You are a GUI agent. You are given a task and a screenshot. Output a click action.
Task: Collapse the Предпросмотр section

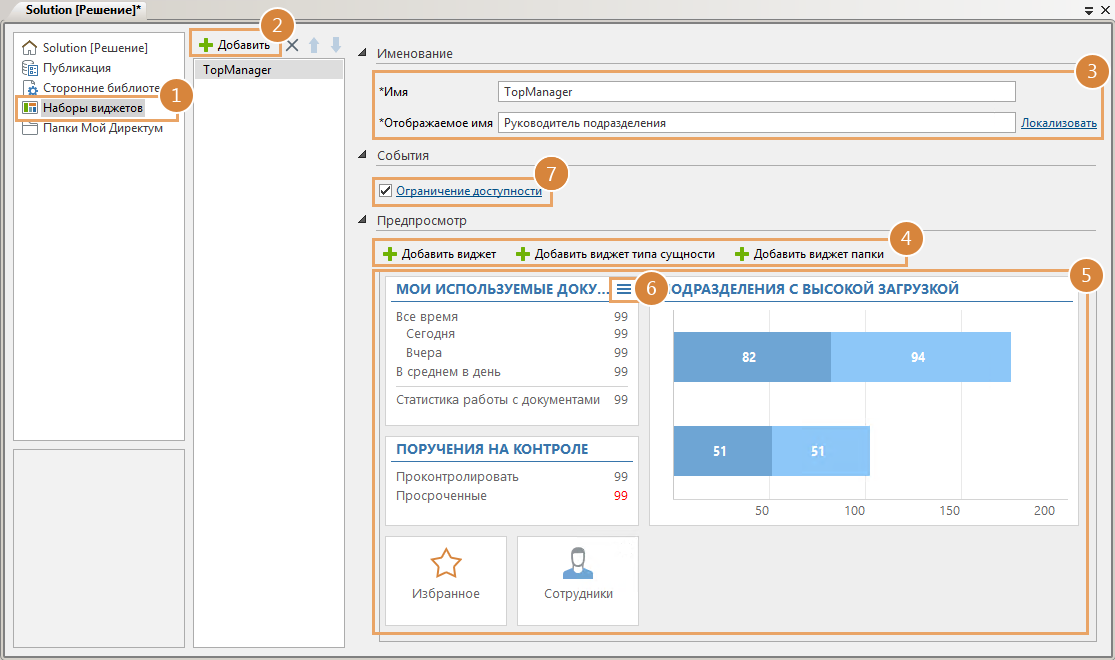[363, 221]
